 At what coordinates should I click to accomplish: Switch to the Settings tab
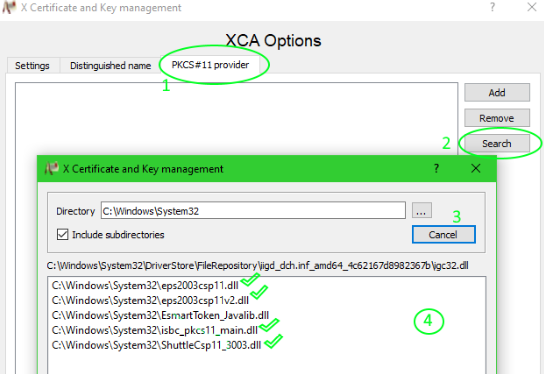[32, 66]
